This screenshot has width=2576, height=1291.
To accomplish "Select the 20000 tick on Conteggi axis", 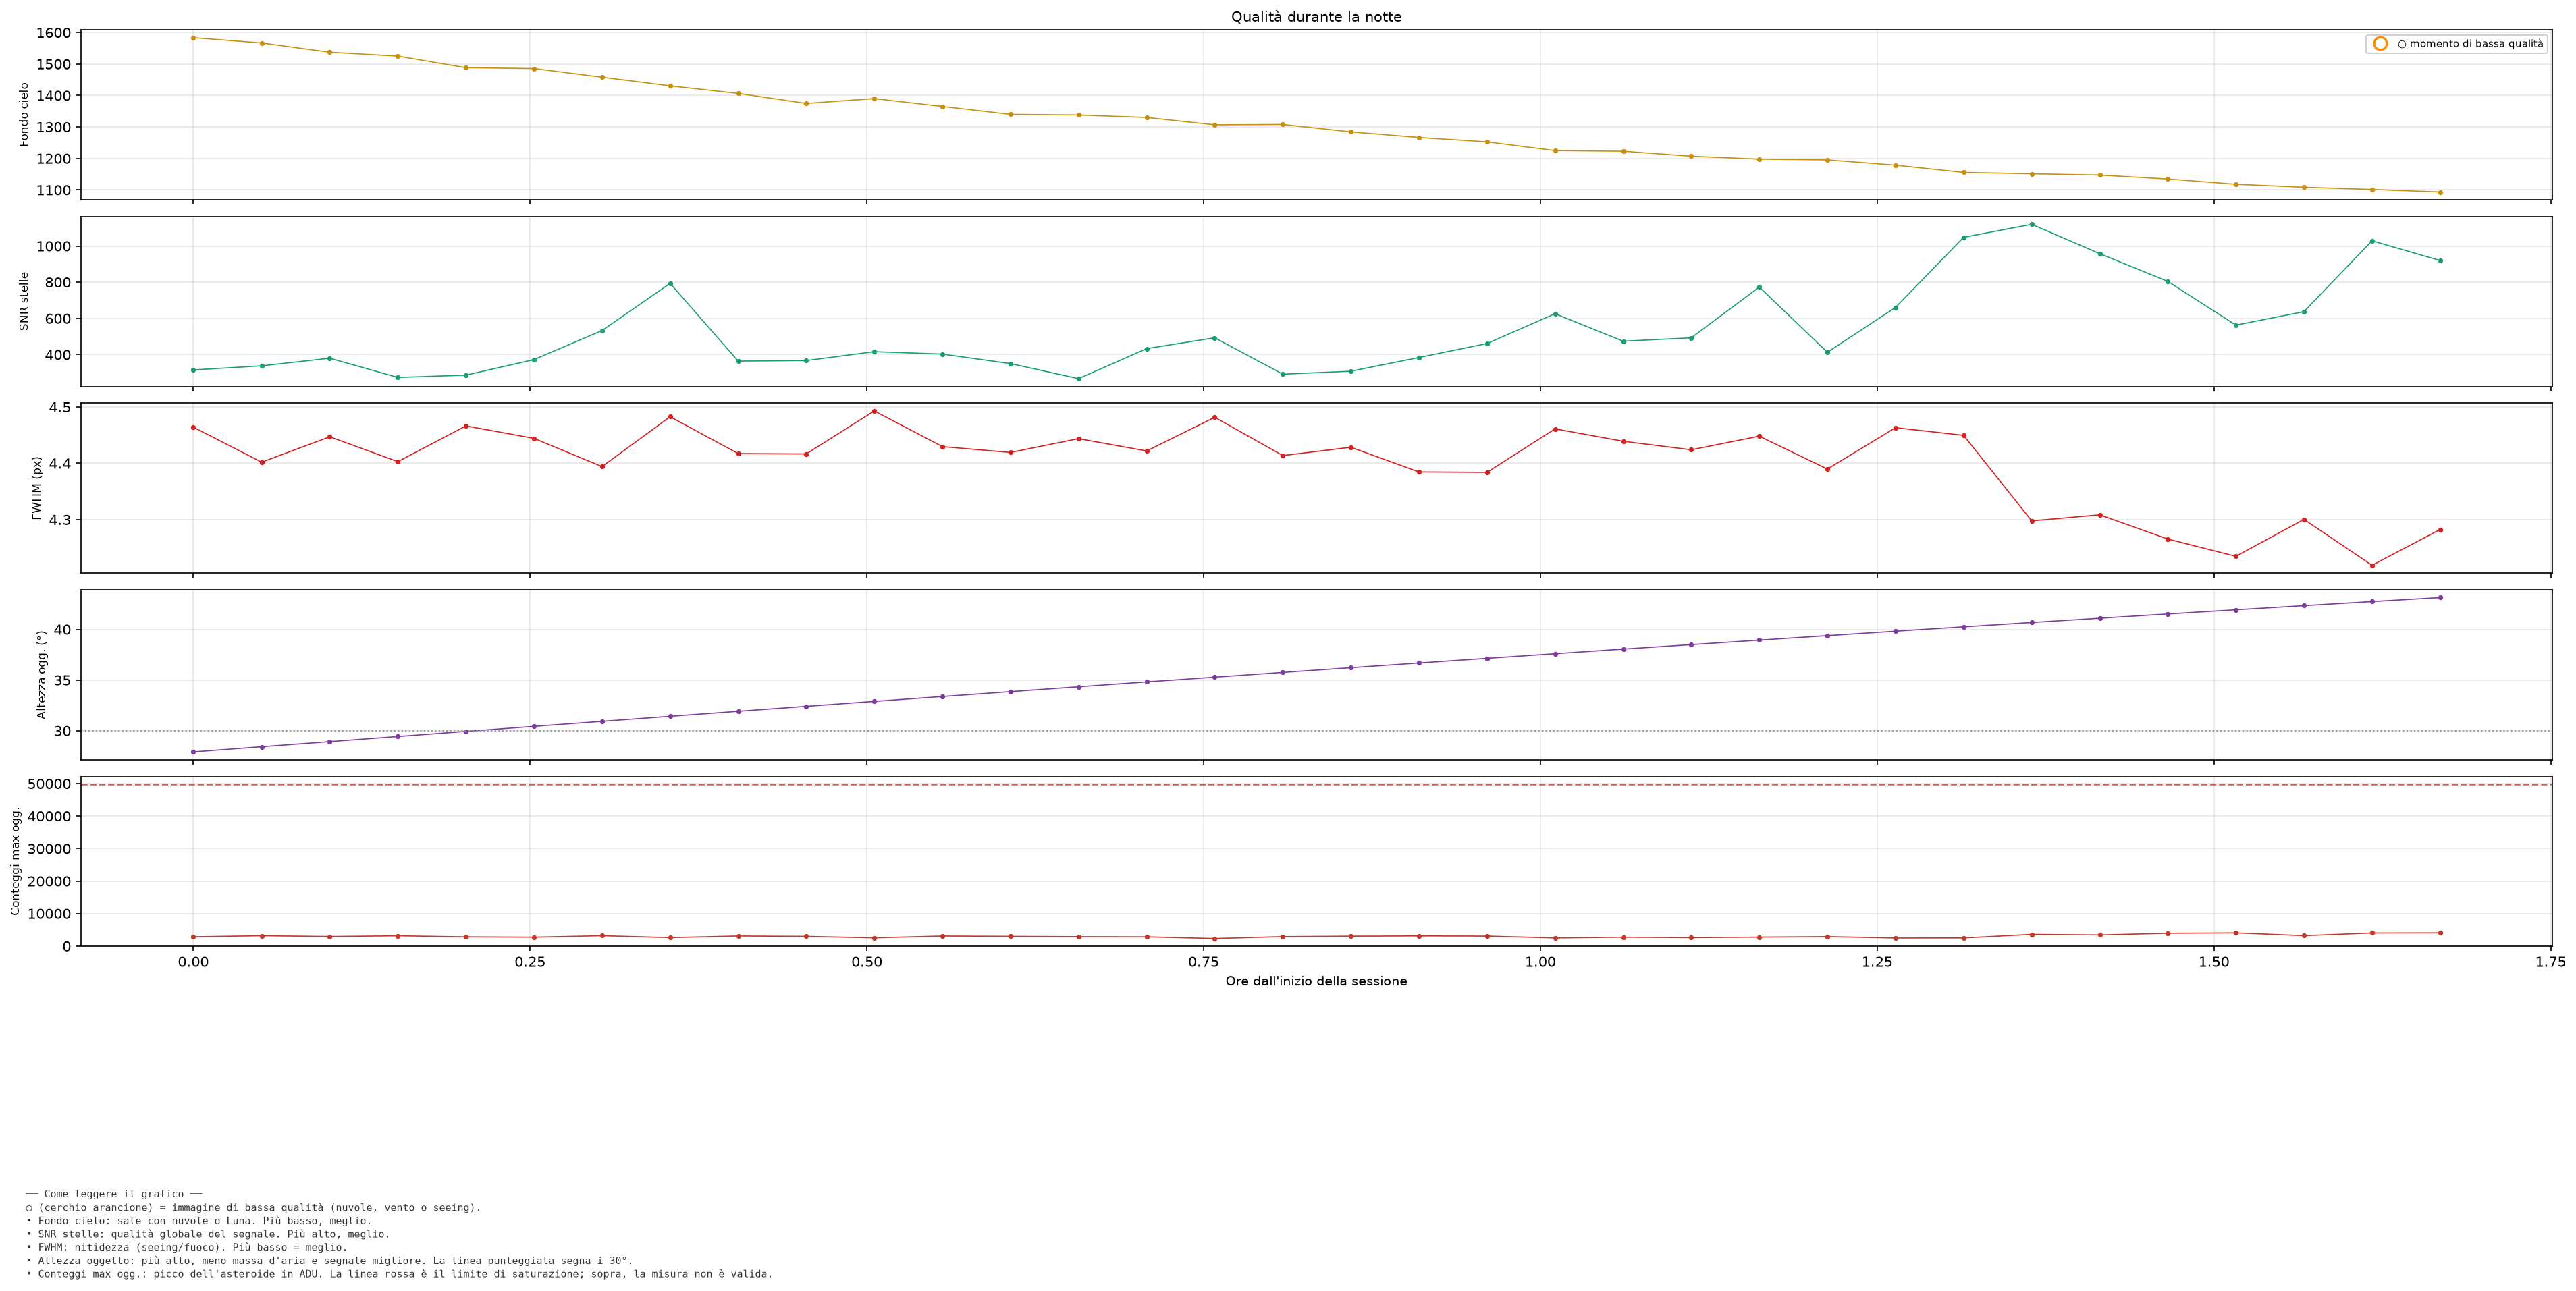I will (49, 882).
